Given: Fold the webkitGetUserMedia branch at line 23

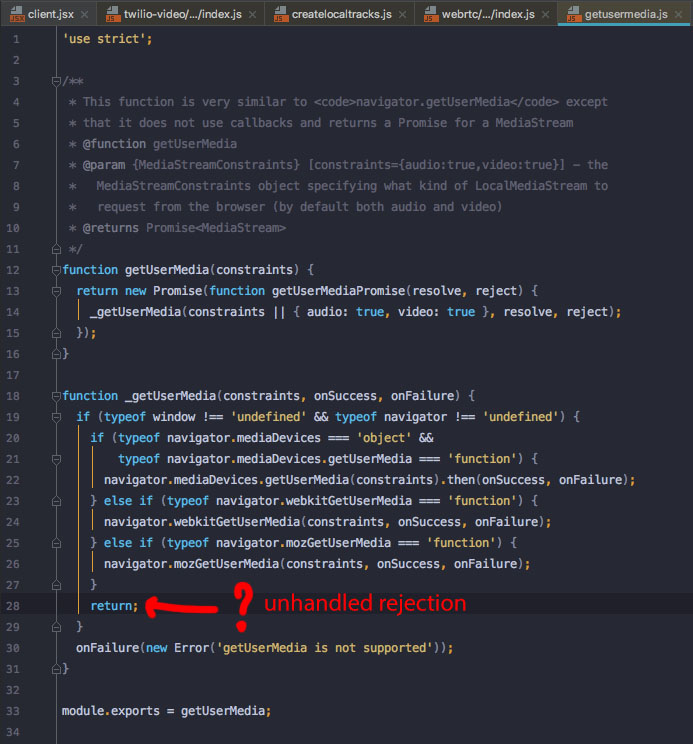Looking at the screenshot, I should point(56,501).
